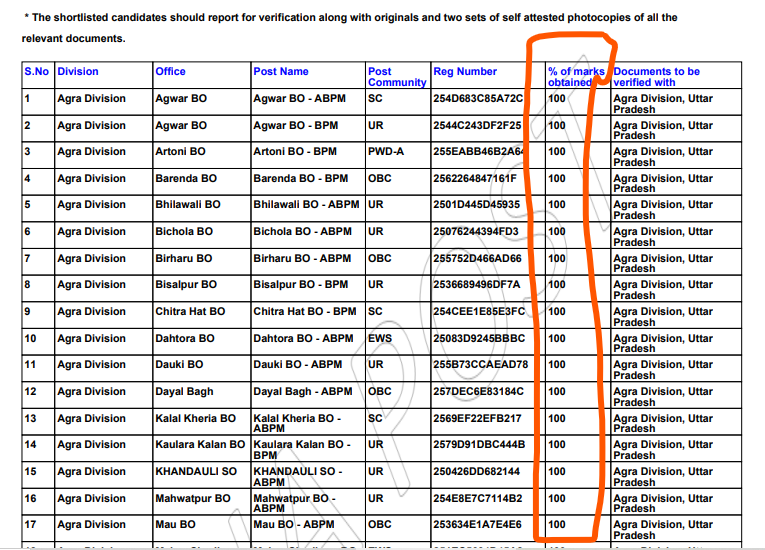The height and width of the screenshot is (550, 765).
Task: Click the S.No column header
Action: point(38,72)
